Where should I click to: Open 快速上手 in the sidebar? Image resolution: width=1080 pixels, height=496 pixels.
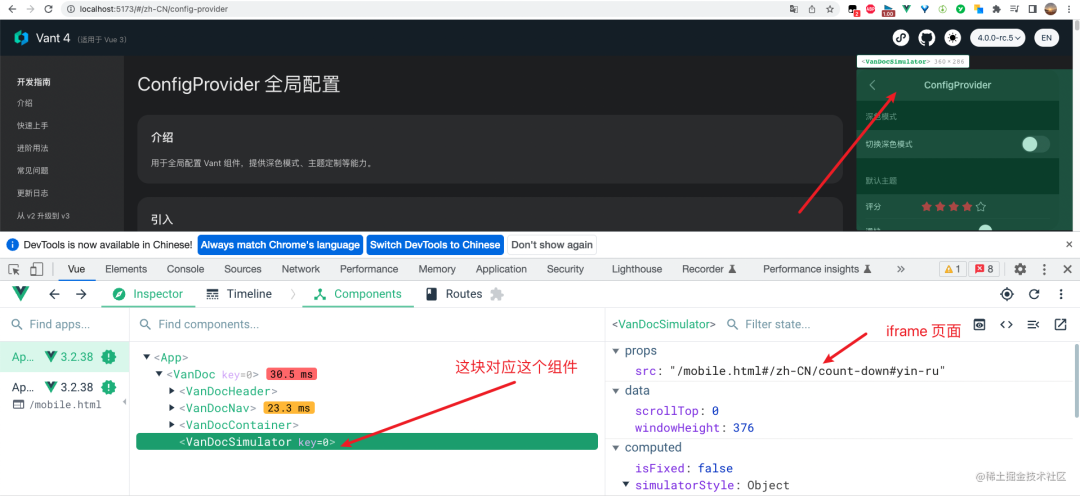32,125
